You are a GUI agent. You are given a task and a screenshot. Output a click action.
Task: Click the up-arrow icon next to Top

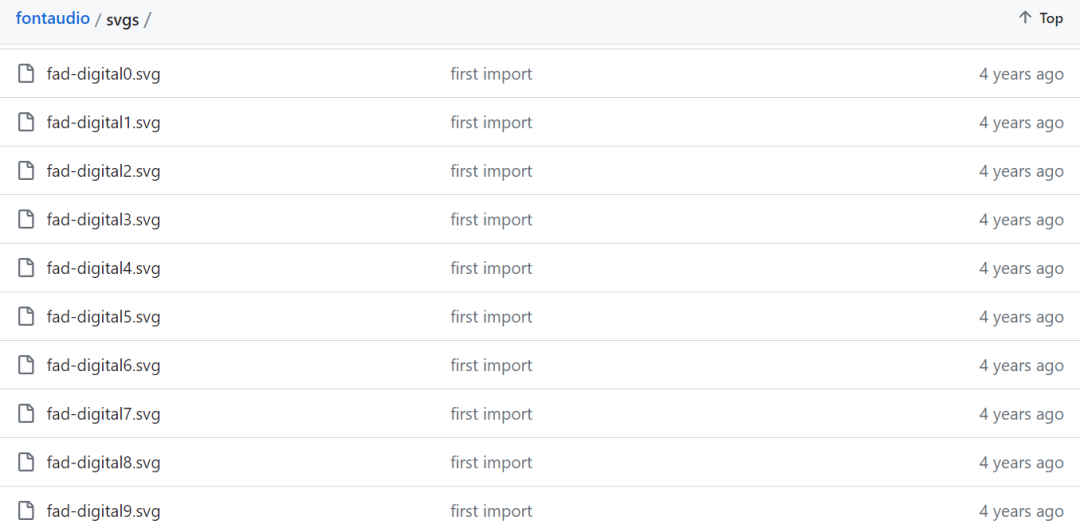click(x=1025, y=18)
